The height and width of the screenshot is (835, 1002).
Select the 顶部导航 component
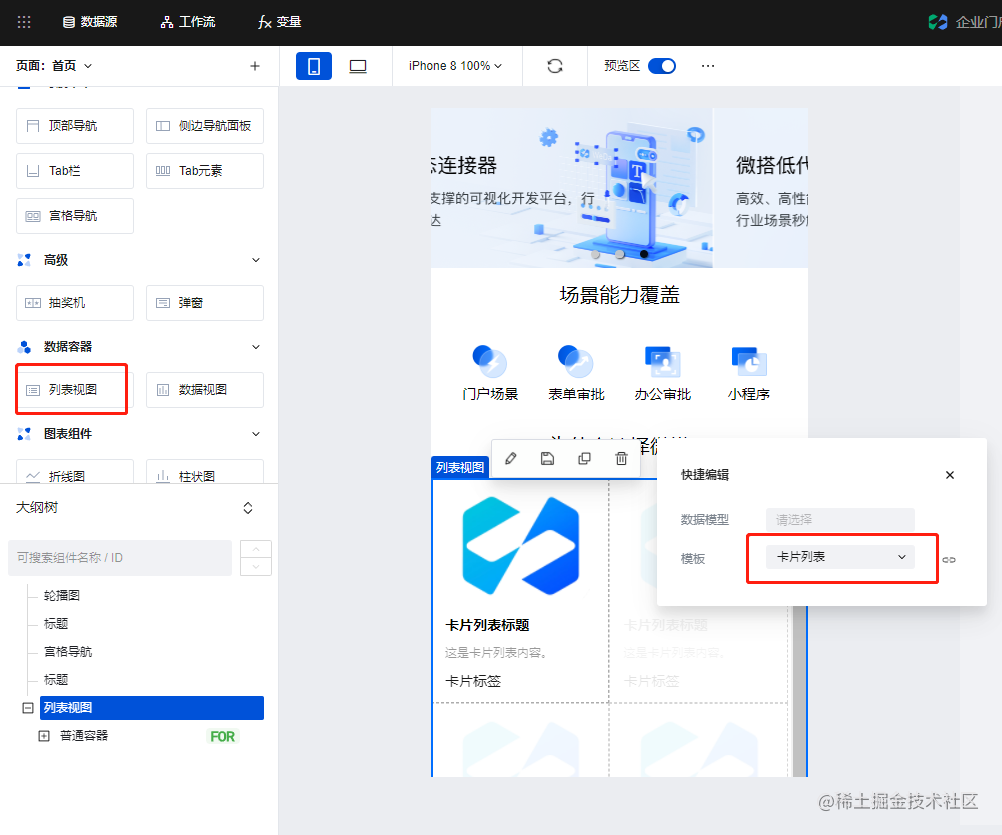coord(75,126)
